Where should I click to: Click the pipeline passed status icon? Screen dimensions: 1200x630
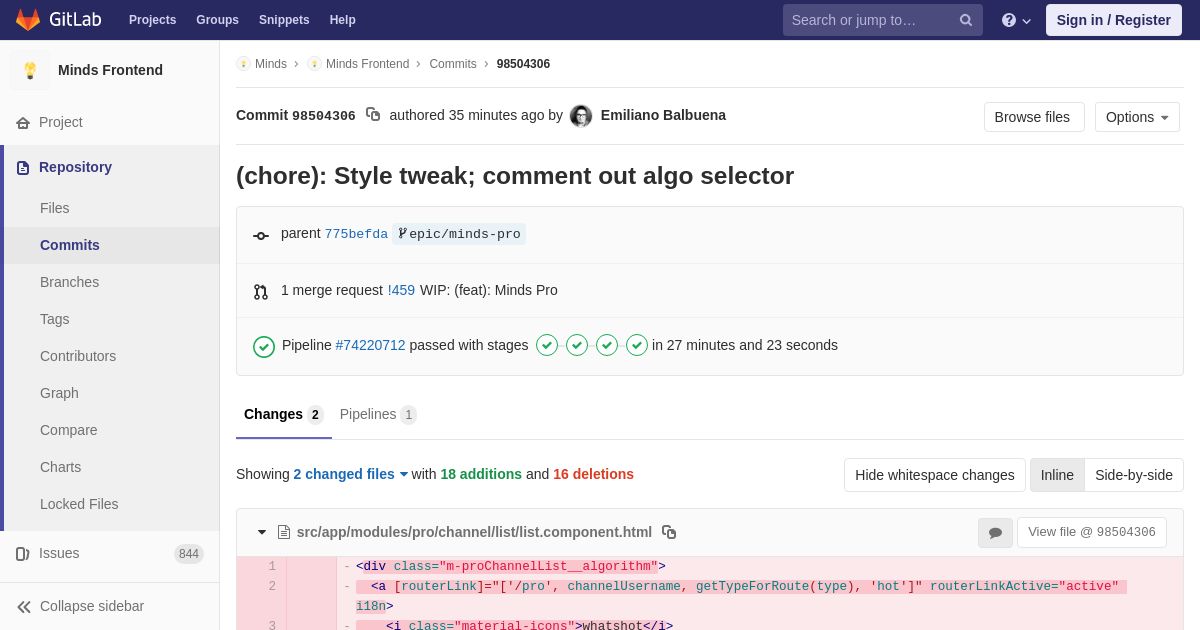[x=264, y=346]
